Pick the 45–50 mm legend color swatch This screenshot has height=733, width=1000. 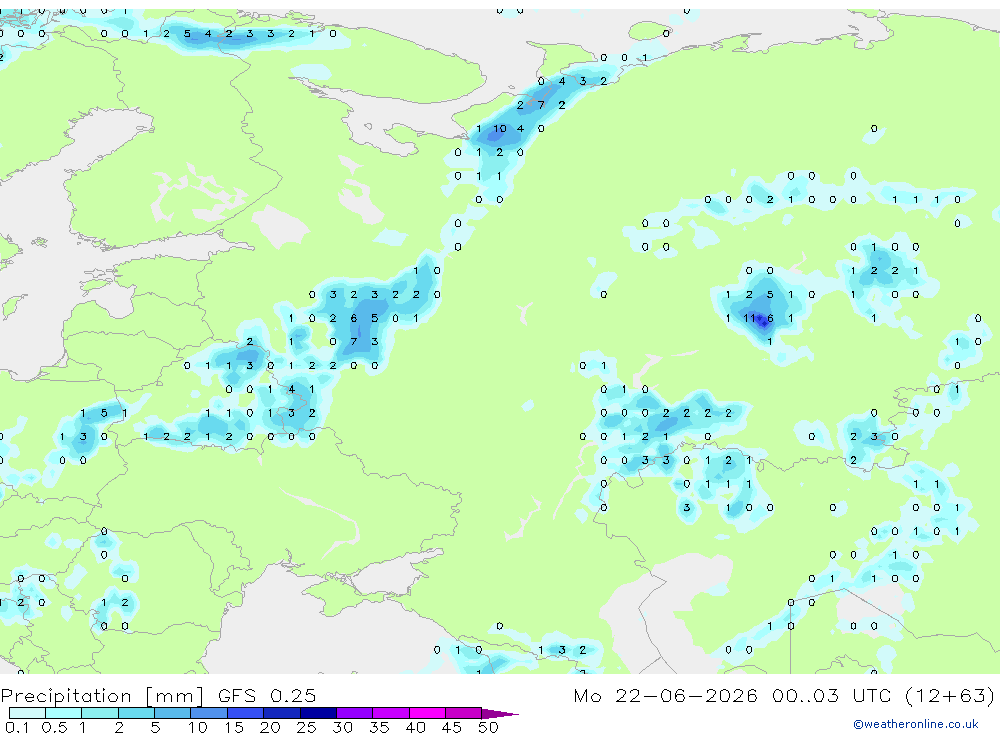pyautogui.click(x=464, y=713)
